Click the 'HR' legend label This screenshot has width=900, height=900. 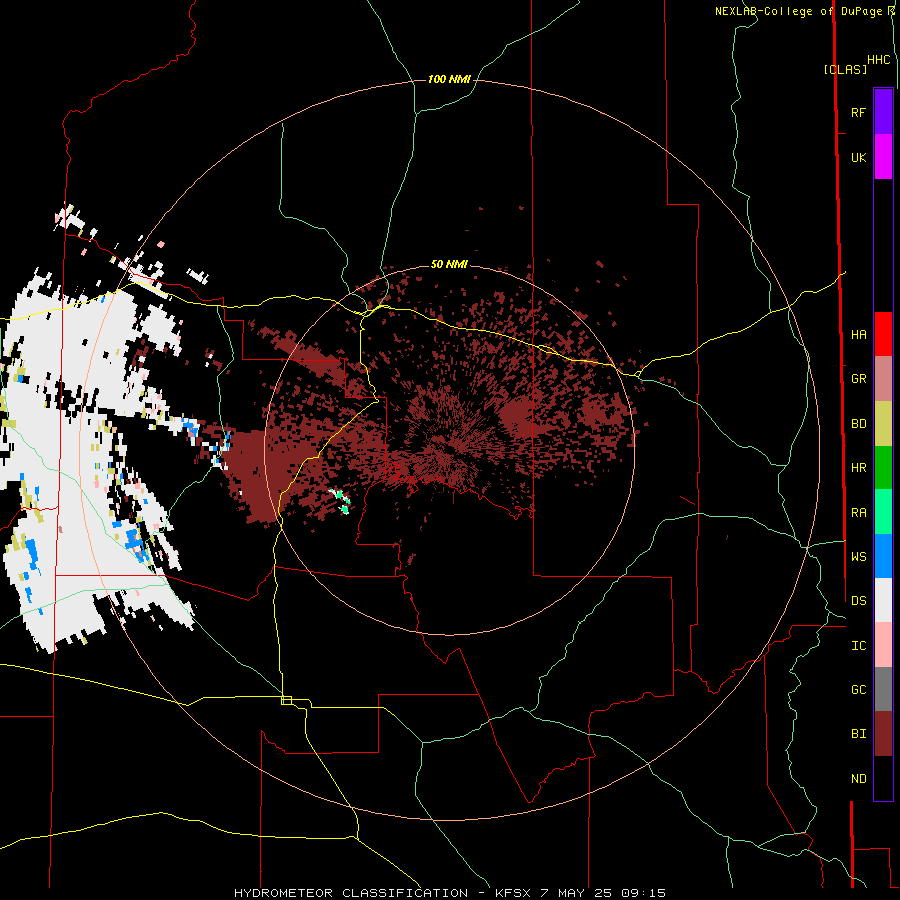[x=858, y=468]
